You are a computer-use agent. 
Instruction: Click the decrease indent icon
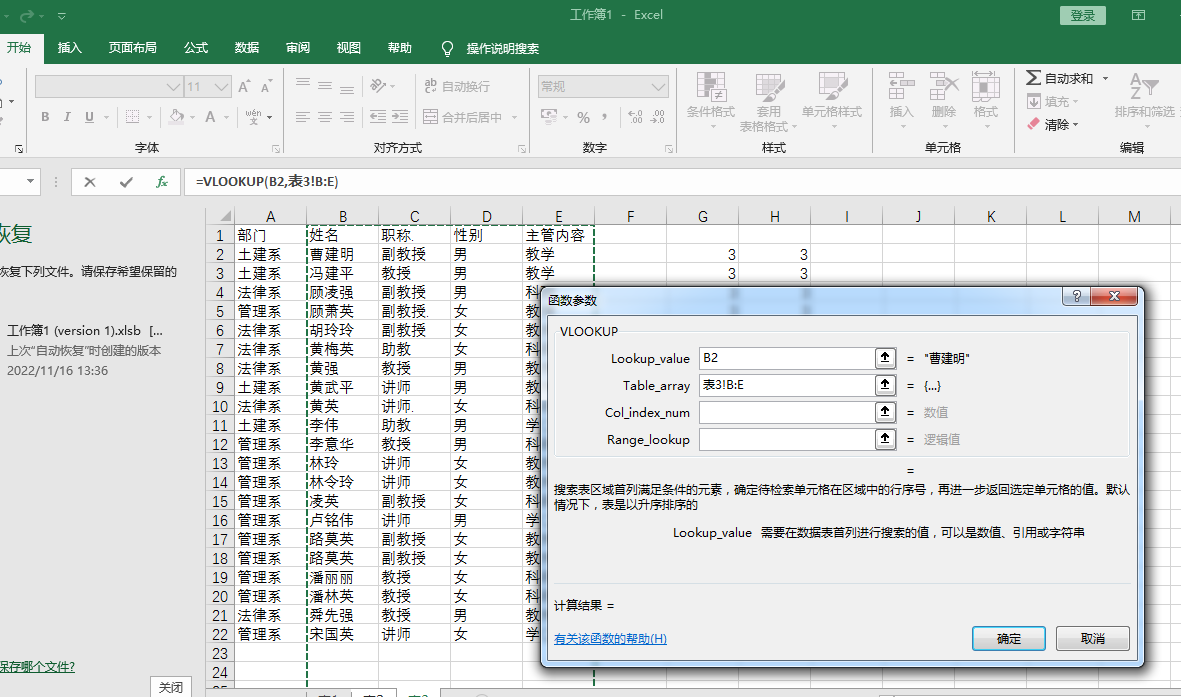(x=378, y=117)
